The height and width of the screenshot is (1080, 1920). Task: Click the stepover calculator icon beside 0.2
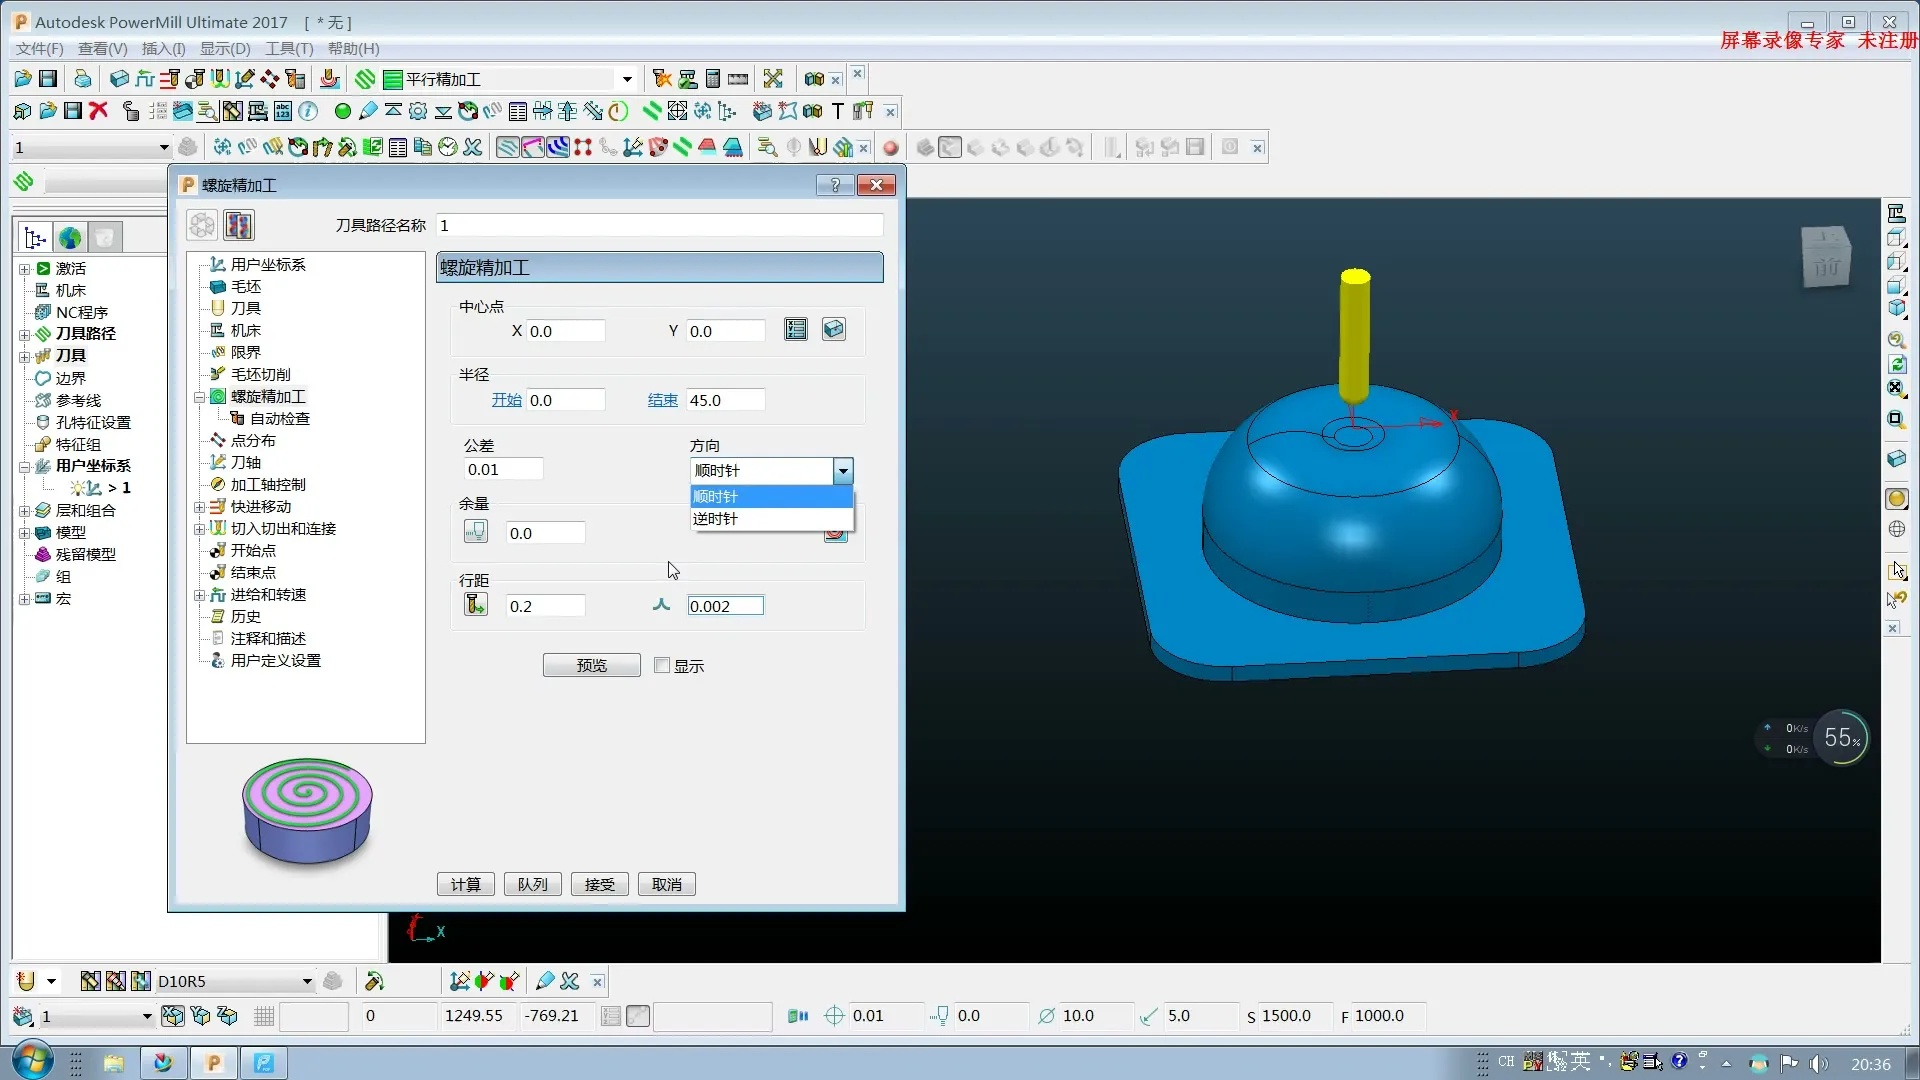click(476, 605)
